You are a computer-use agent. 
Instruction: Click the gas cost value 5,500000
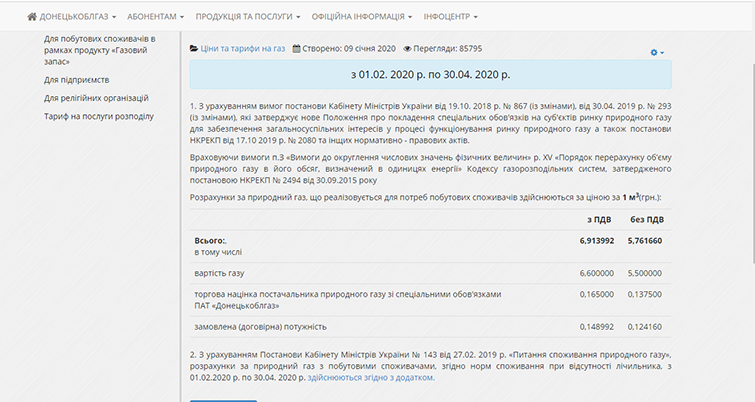click(x=645, y=273)
